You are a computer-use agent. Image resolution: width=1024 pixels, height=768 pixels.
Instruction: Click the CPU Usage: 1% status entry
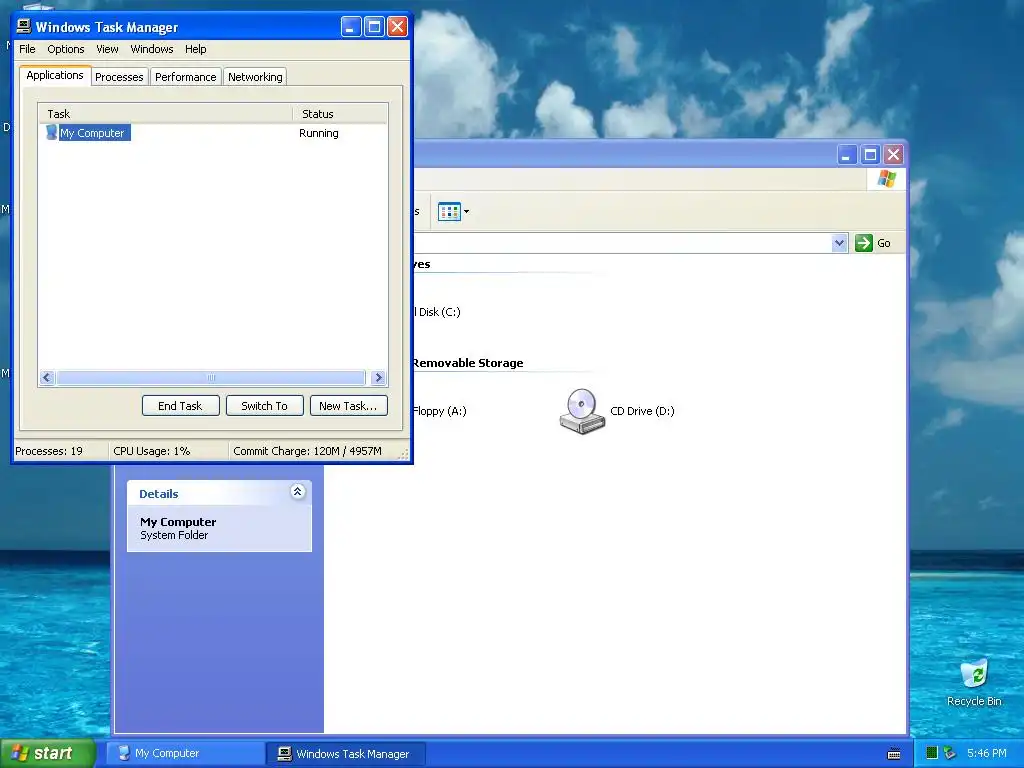[152, 451]
